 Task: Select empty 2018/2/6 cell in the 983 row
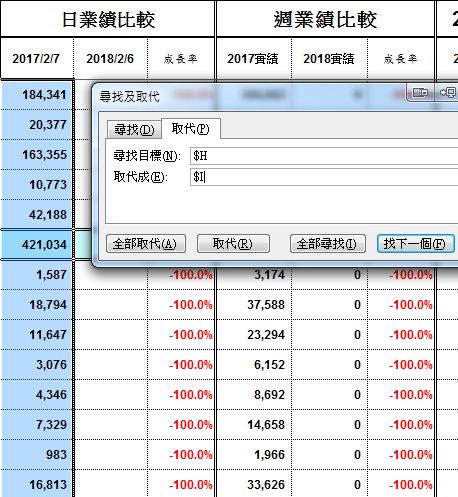click(x=111, y=455)
